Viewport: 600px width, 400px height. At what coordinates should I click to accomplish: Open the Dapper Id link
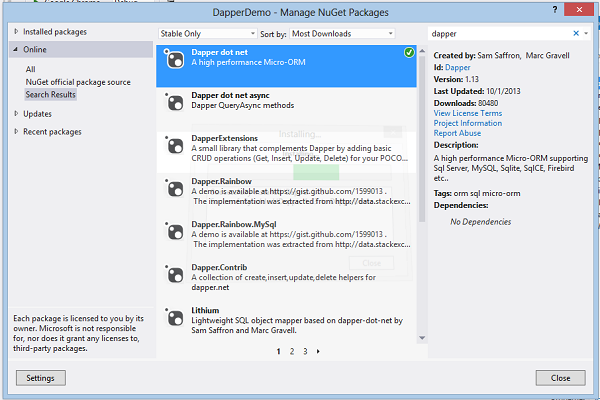(x=458, y=67)
